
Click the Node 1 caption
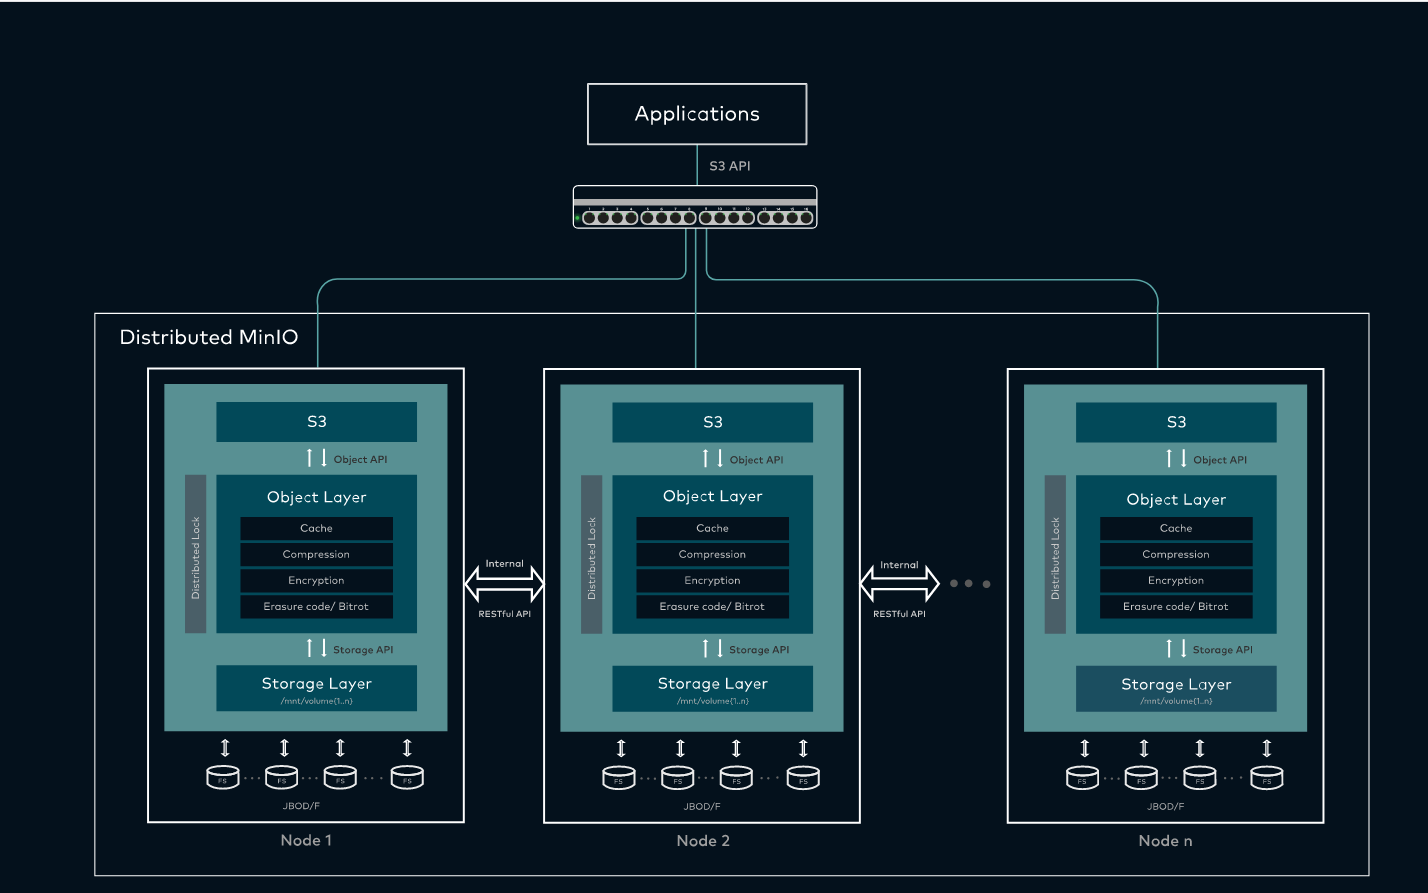point(306,840)
